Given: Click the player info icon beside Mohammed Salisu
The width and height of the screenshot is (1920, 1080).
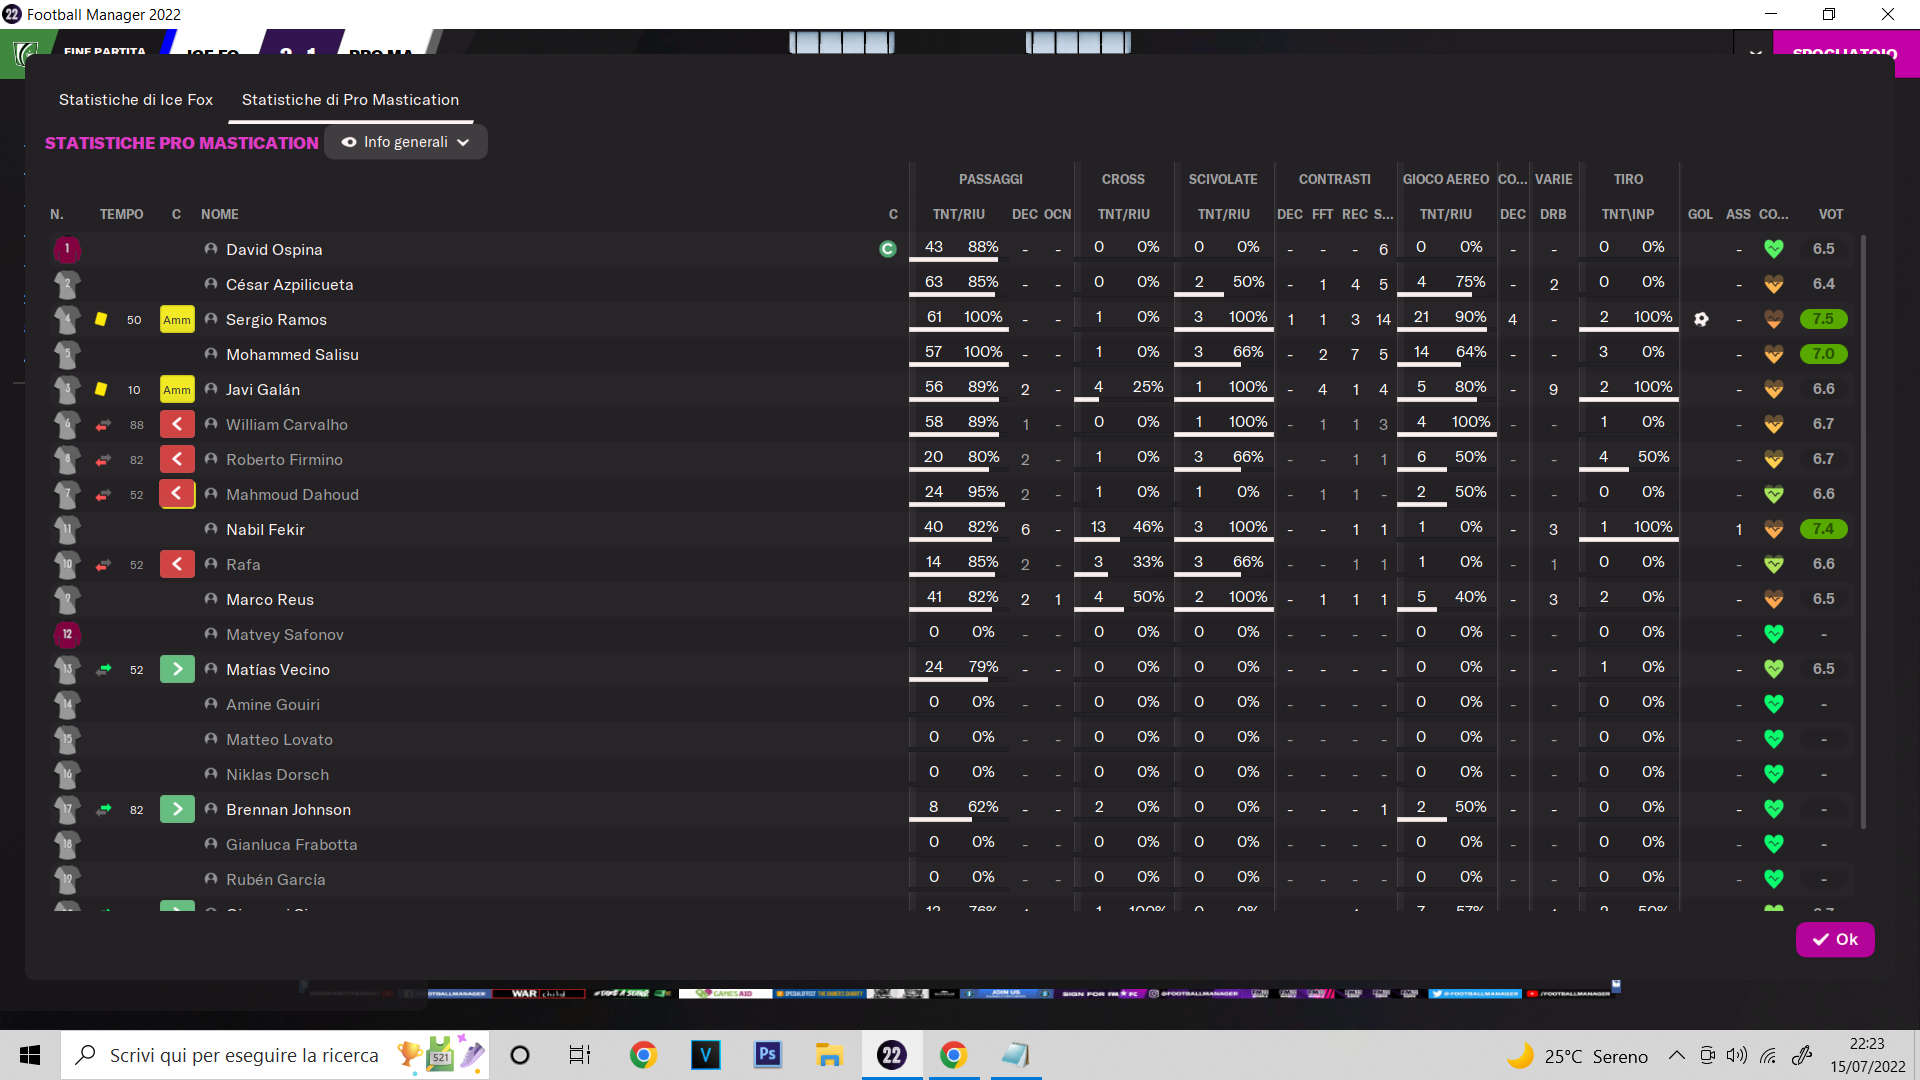Looking at the screenshot, I should [211, 354].
